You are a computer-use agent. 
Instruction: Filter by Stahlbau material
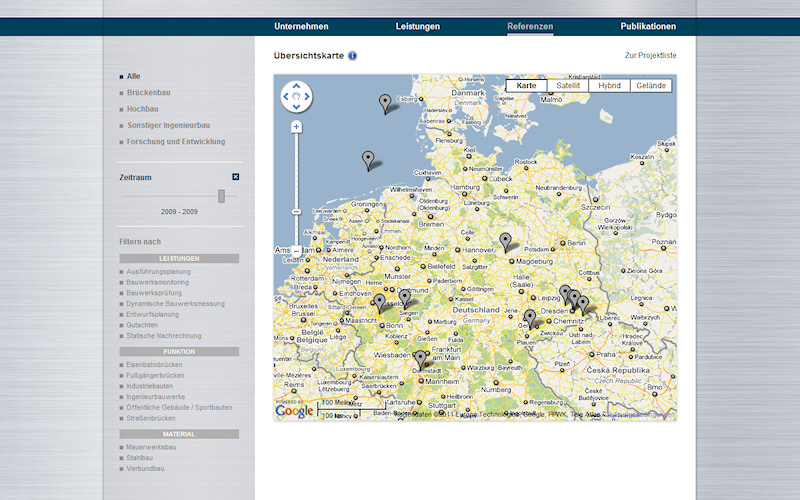click(139, 458)
